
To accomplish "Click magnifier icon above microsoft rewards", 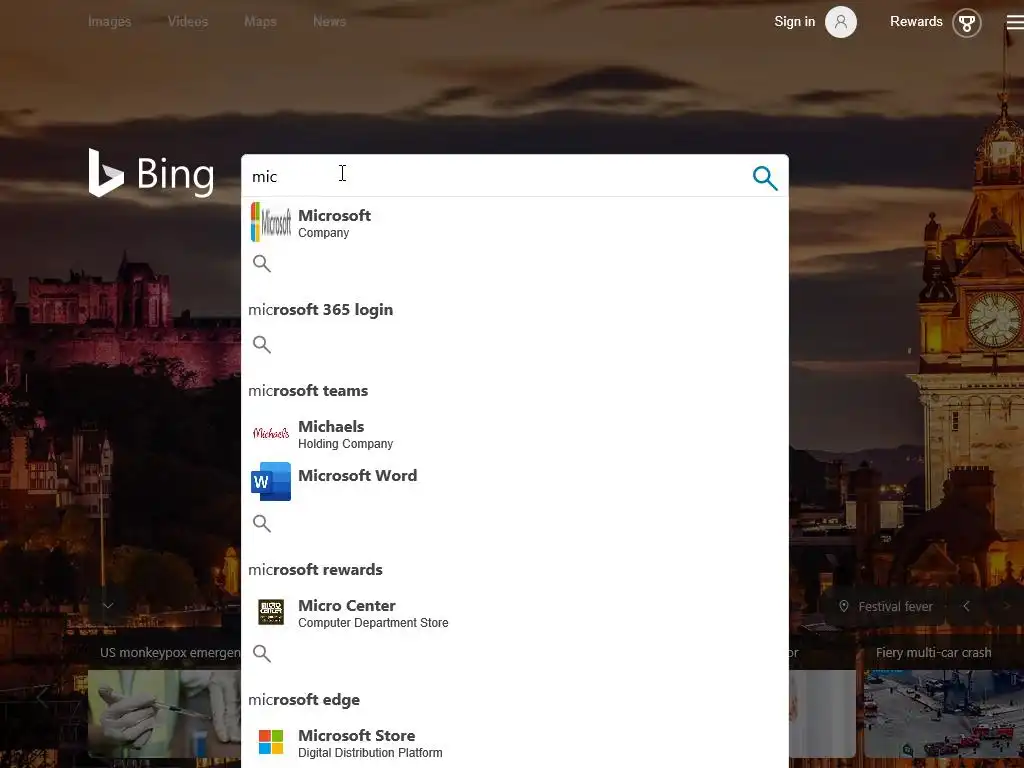I will [x=262, y=523].
